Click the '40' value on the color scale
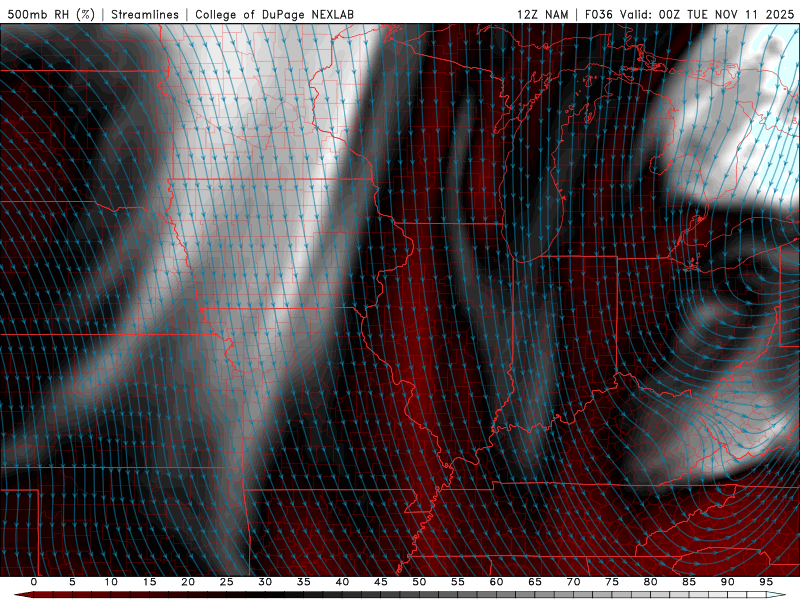Screen dimensions: 800x600 [342, 582]
